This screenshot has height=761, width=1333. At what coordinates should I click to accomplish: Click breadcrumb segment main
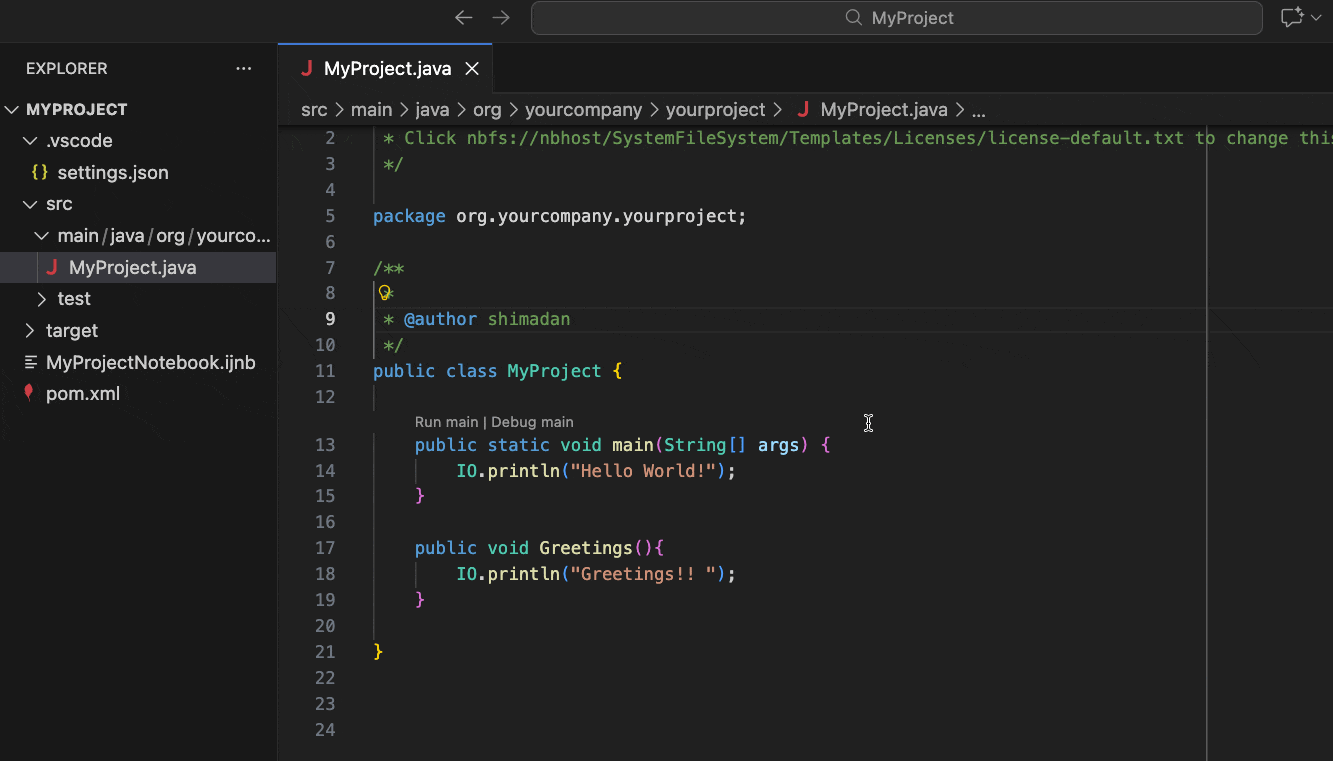(x=371, y=110)
